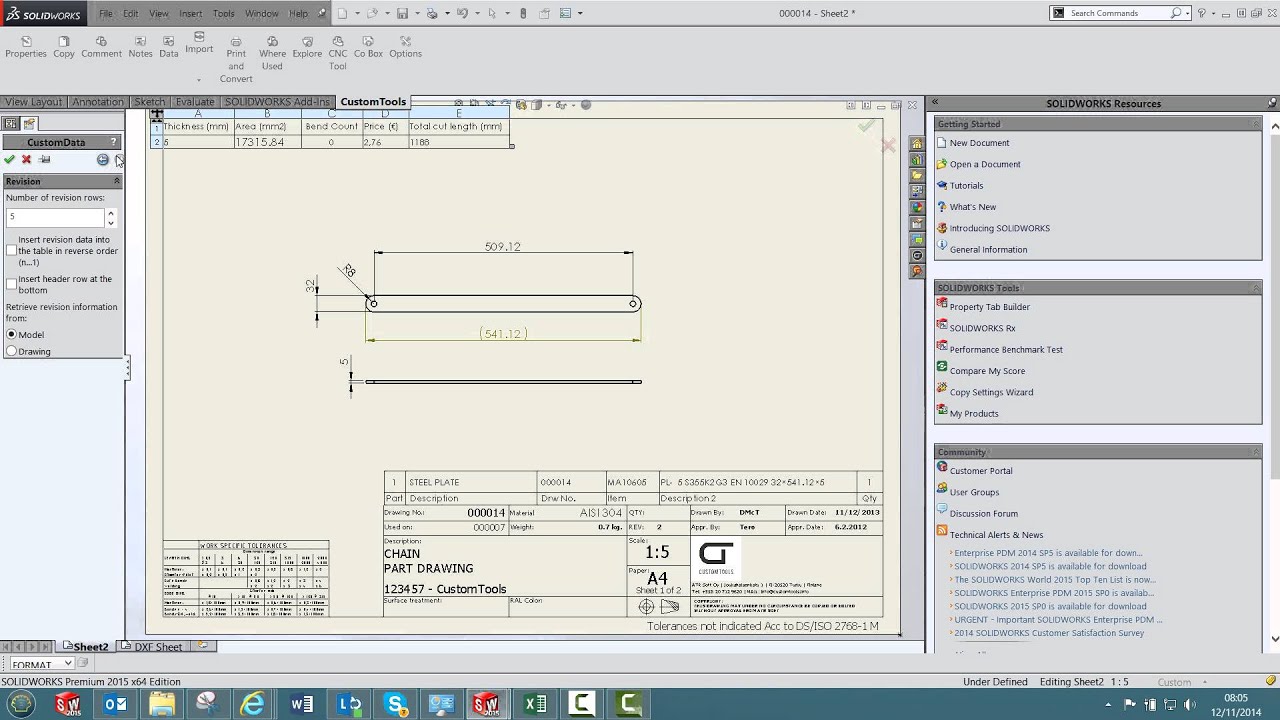Open Custom Properties task pane icon
The height and width of the screenshot is (720, 1280).
pos(917,224)
